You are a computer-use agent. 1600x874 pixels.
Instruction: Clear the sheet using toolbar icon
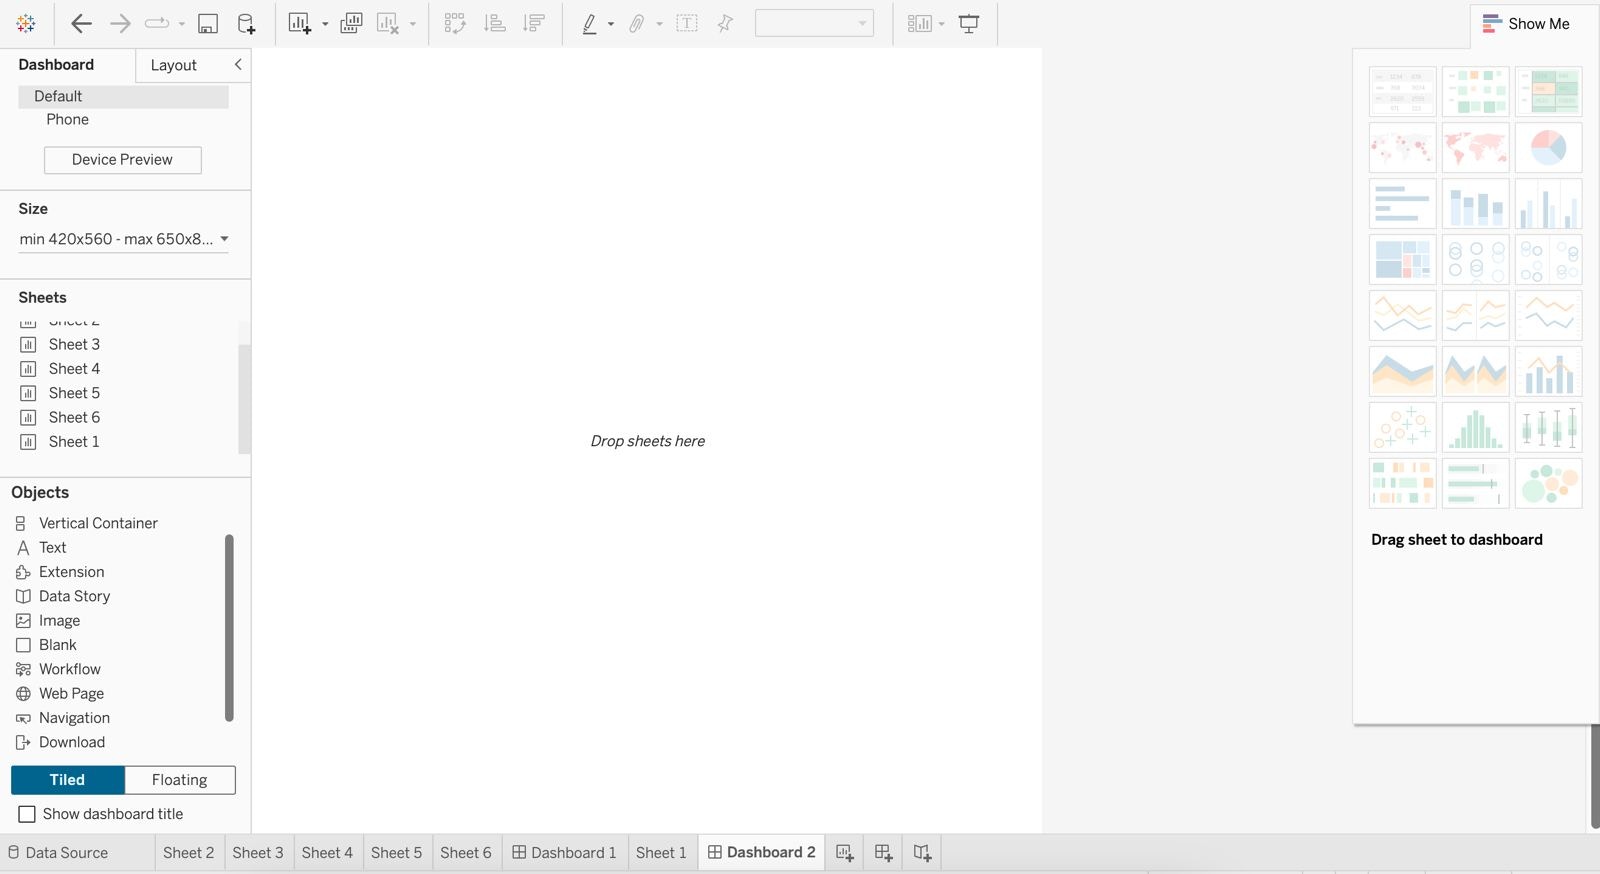(388, 23)
